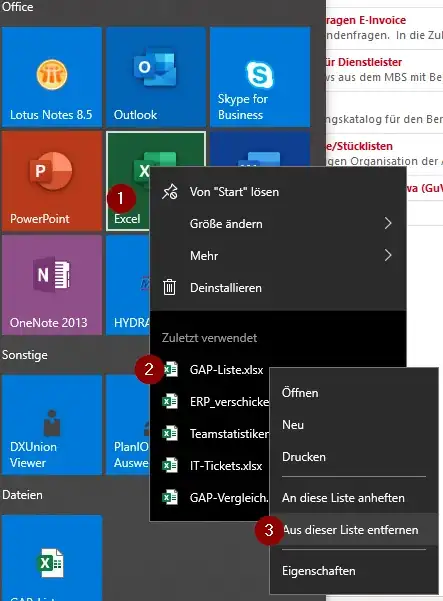
Task: Expand the Größe ändern submenu arrow
Action: (388, 223)
